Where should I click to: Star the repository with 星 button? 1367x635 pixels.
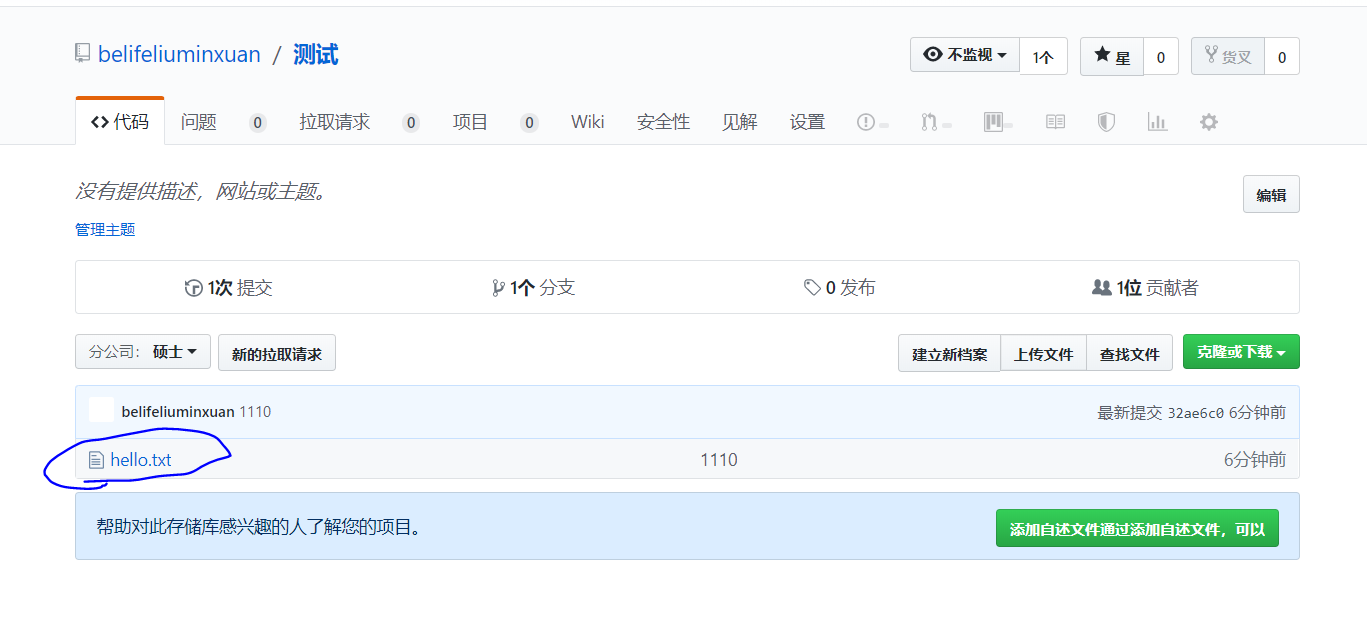pos(1112,57)
